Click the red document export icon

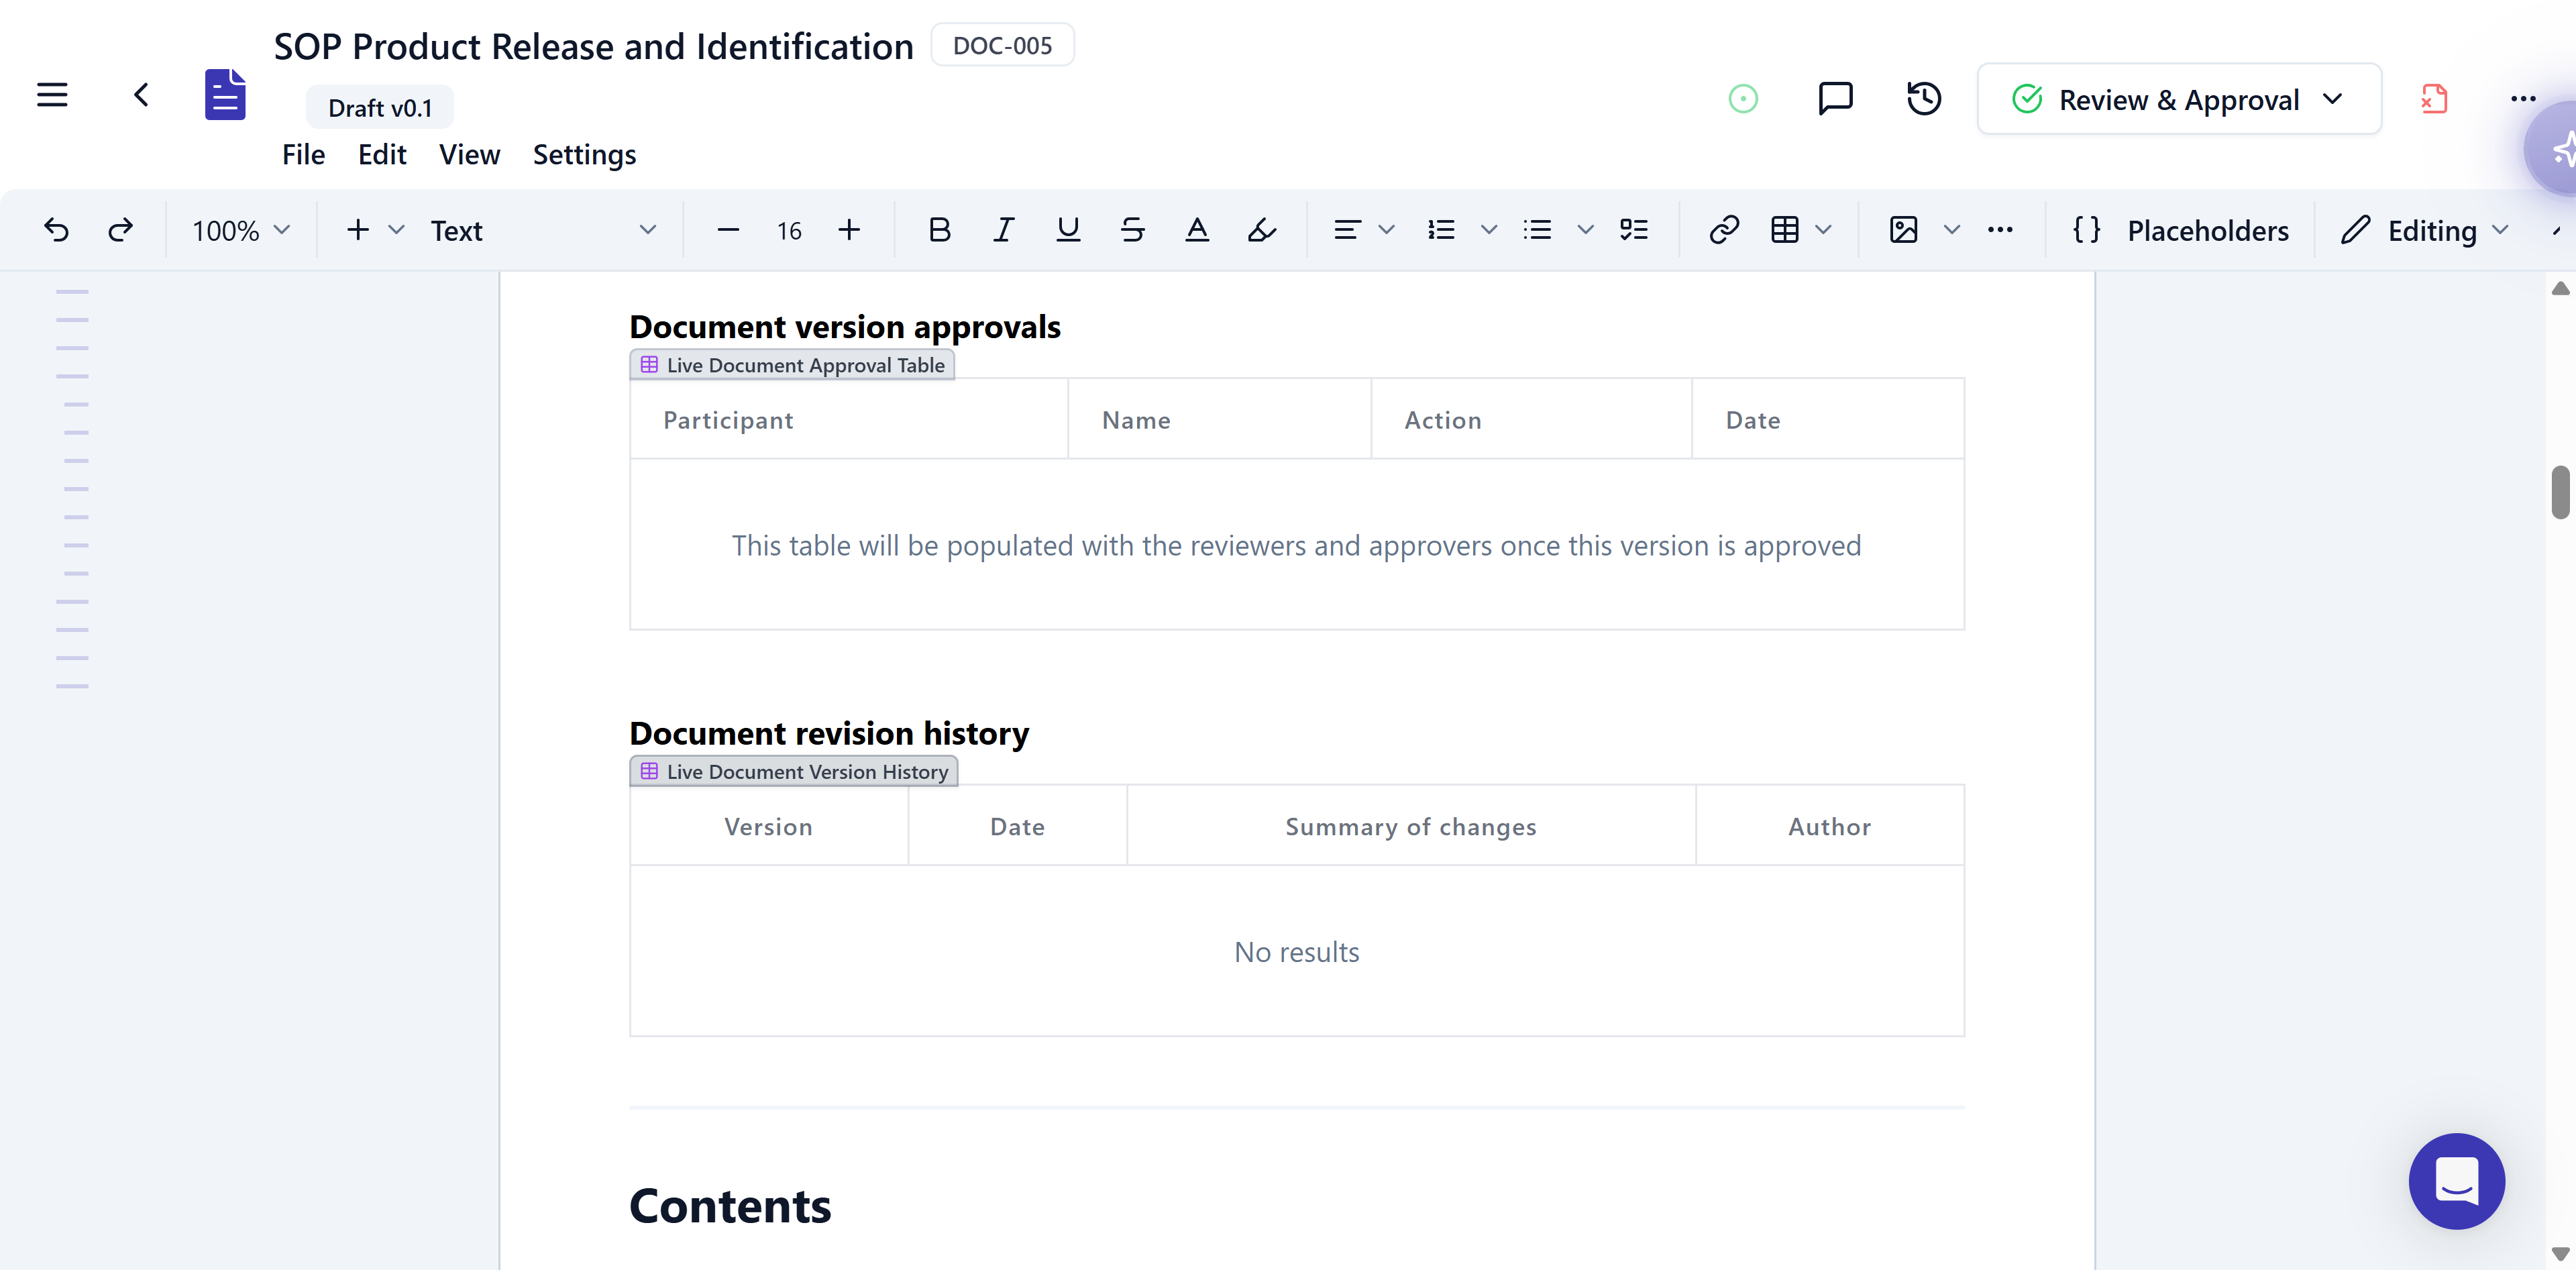pos(2434,99)
